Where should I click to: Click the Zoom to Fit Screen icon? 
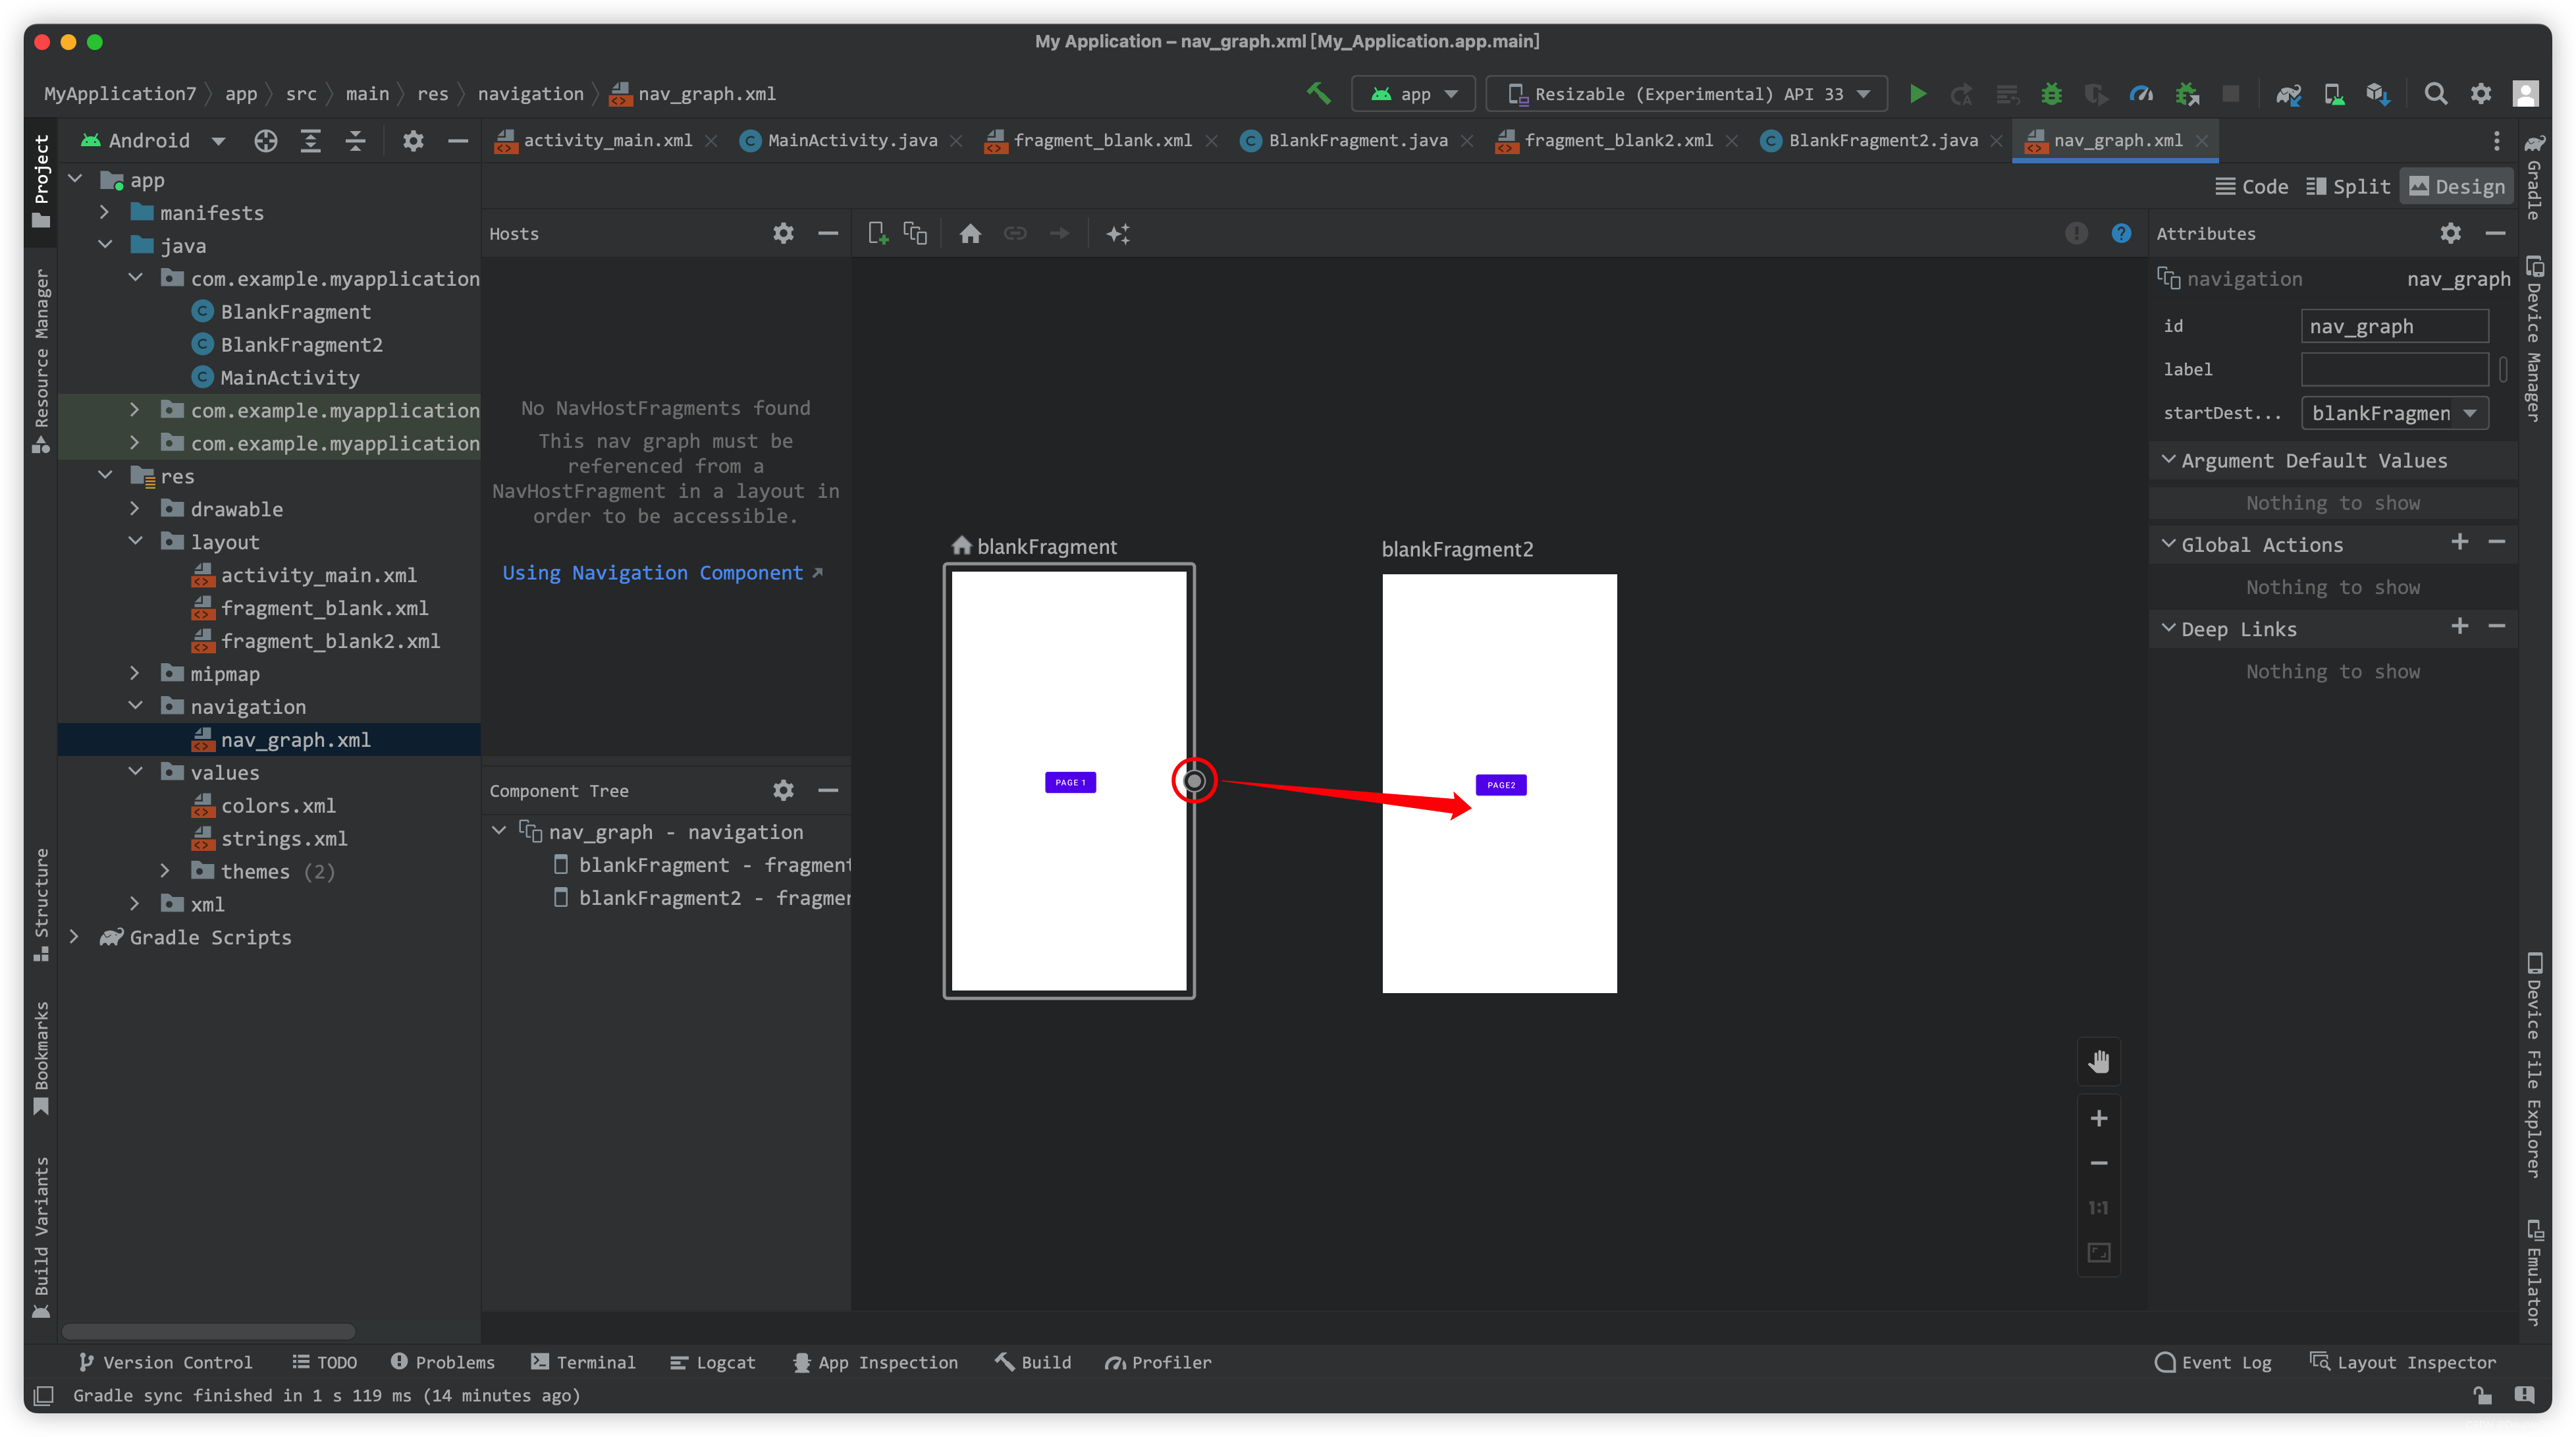click(x=2099, y=1253)
